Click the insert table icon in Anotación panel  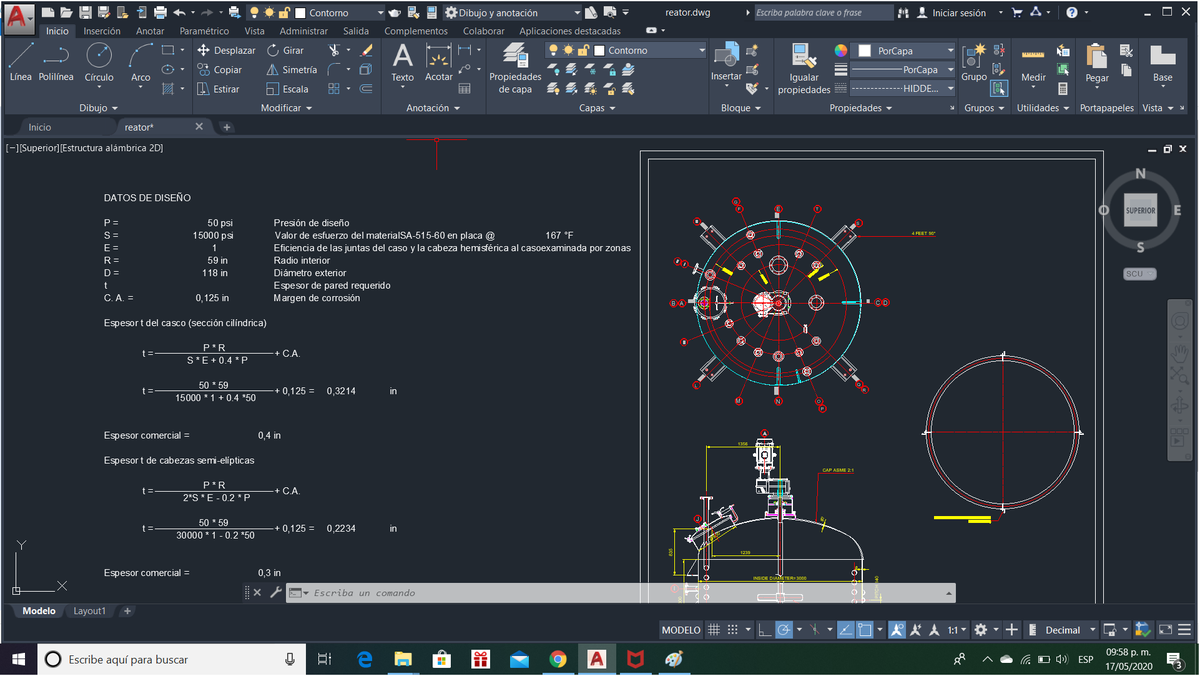pos(464,89)
